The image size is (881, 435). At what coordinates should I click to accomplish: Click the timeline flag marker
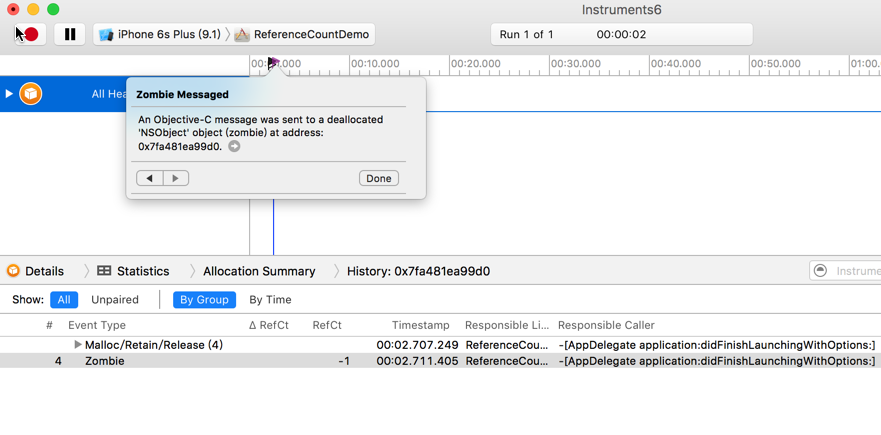(273, 63)
